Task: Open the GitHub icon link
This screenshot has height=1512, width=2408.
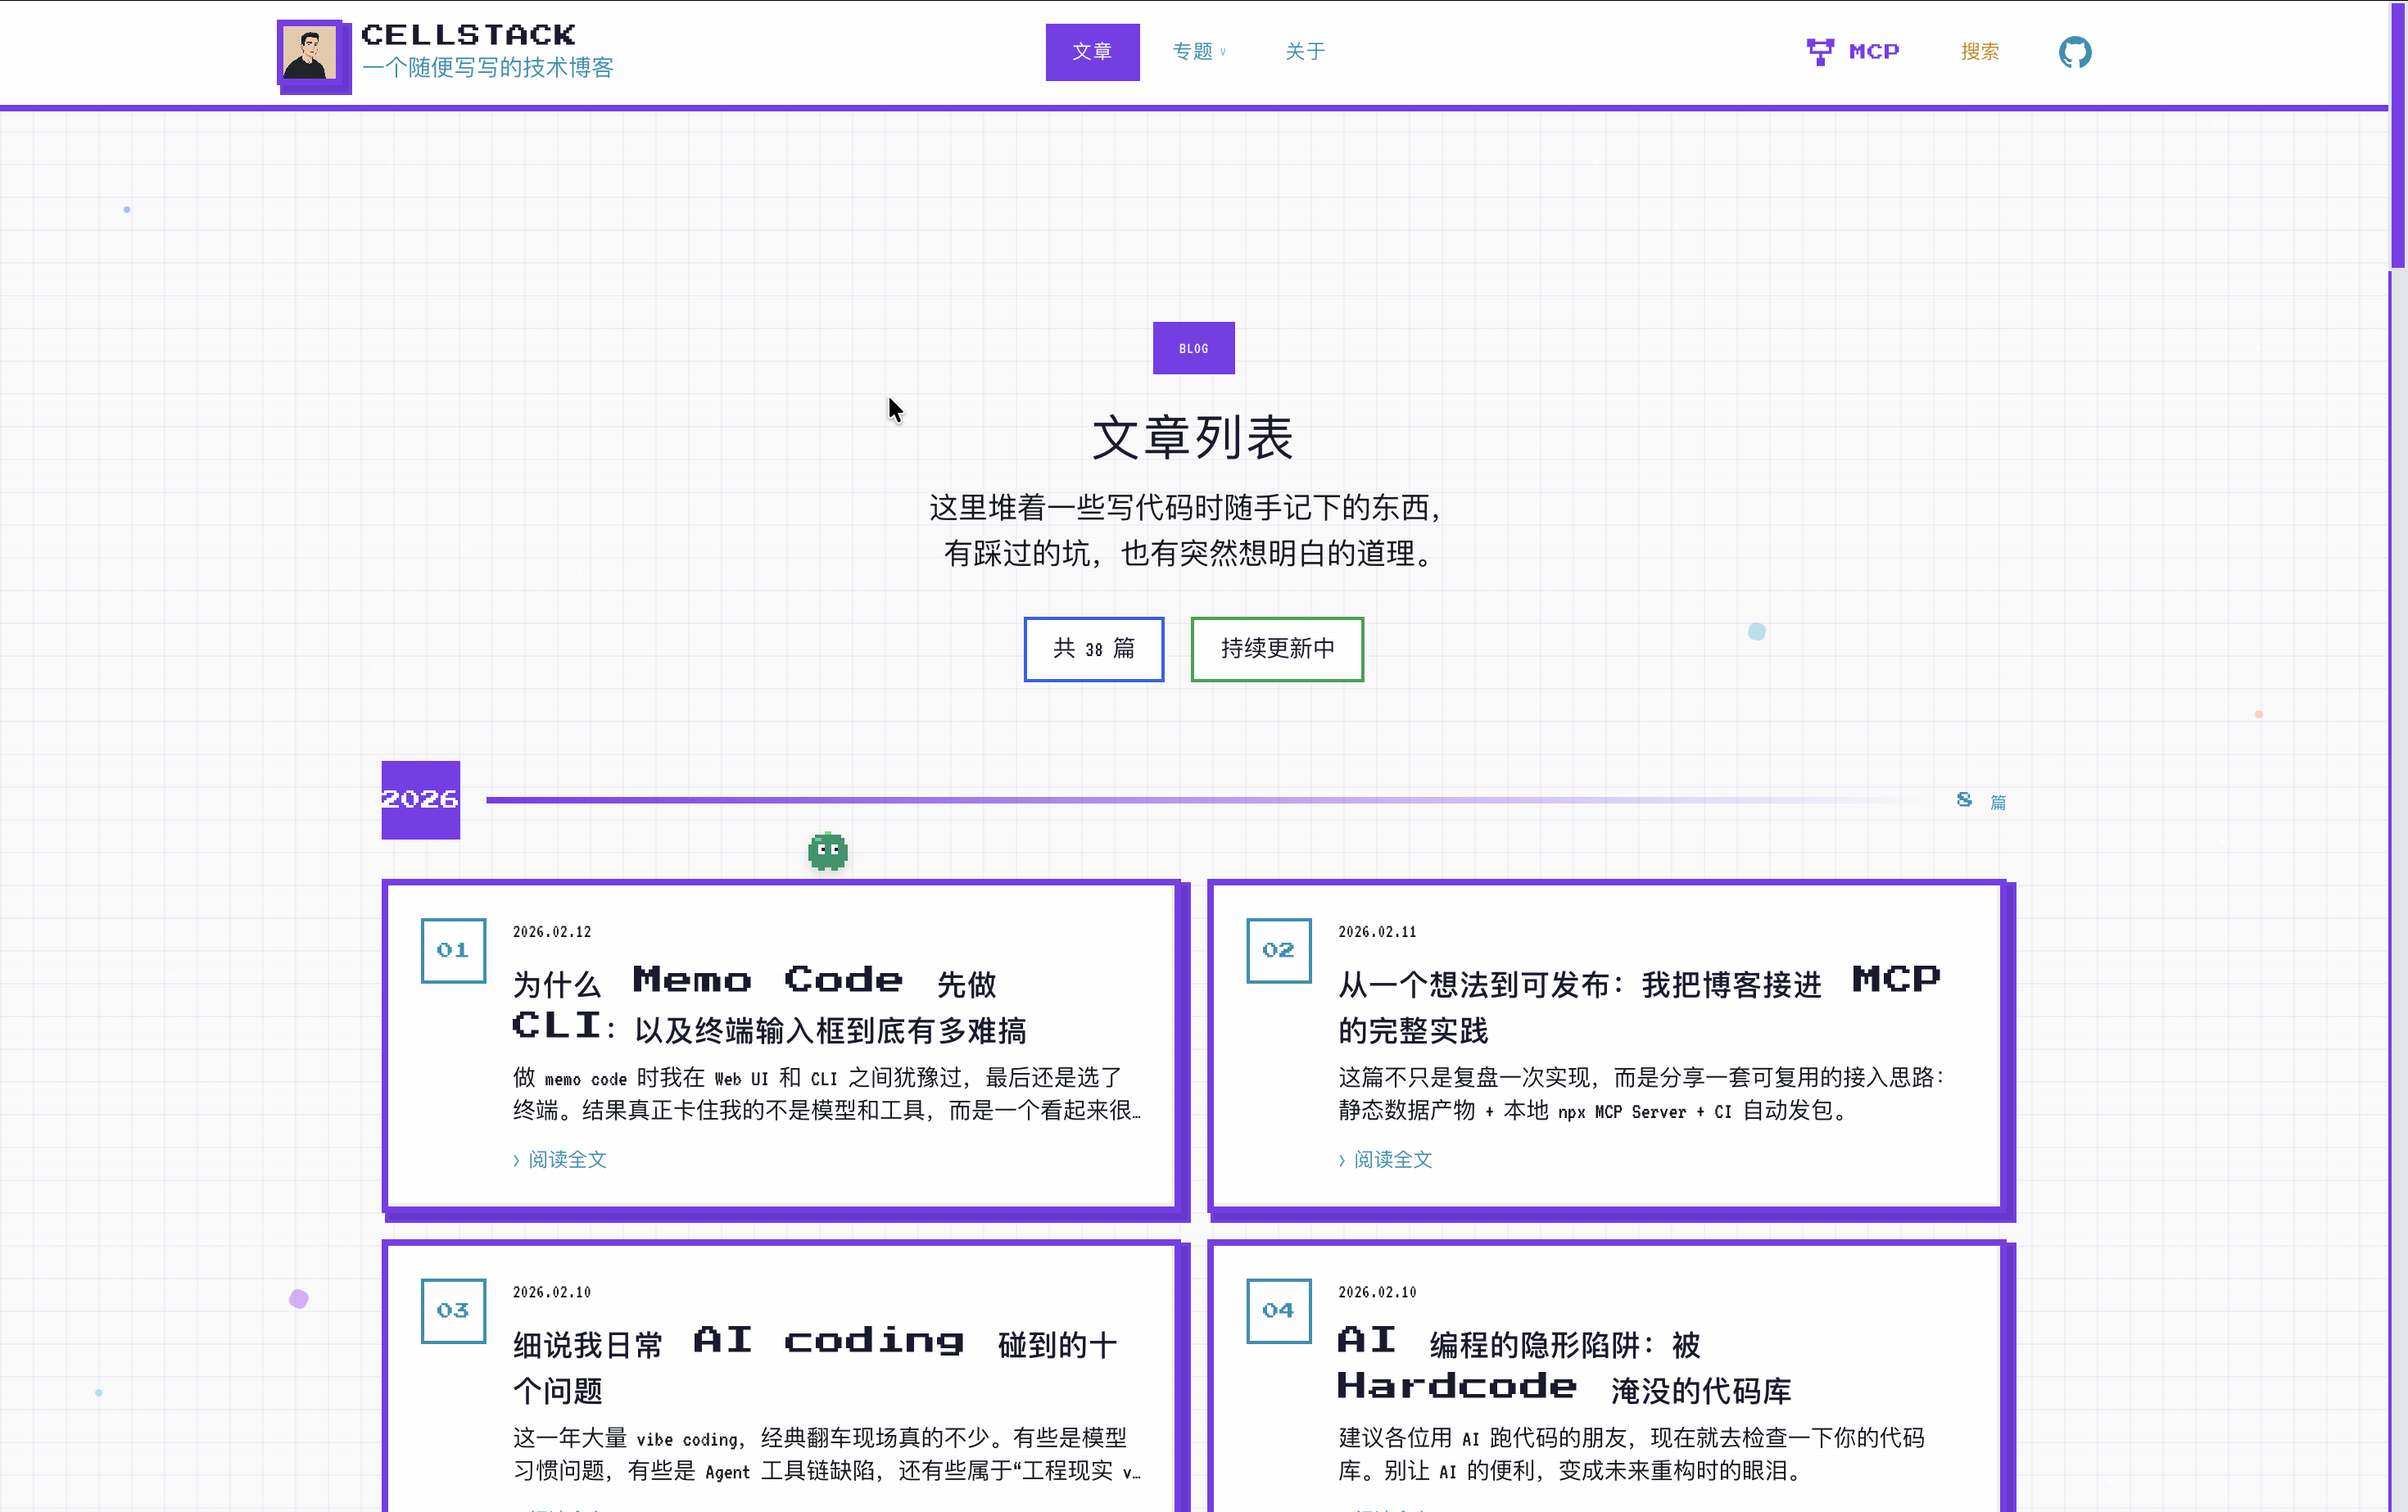Action: (2074, 52)
